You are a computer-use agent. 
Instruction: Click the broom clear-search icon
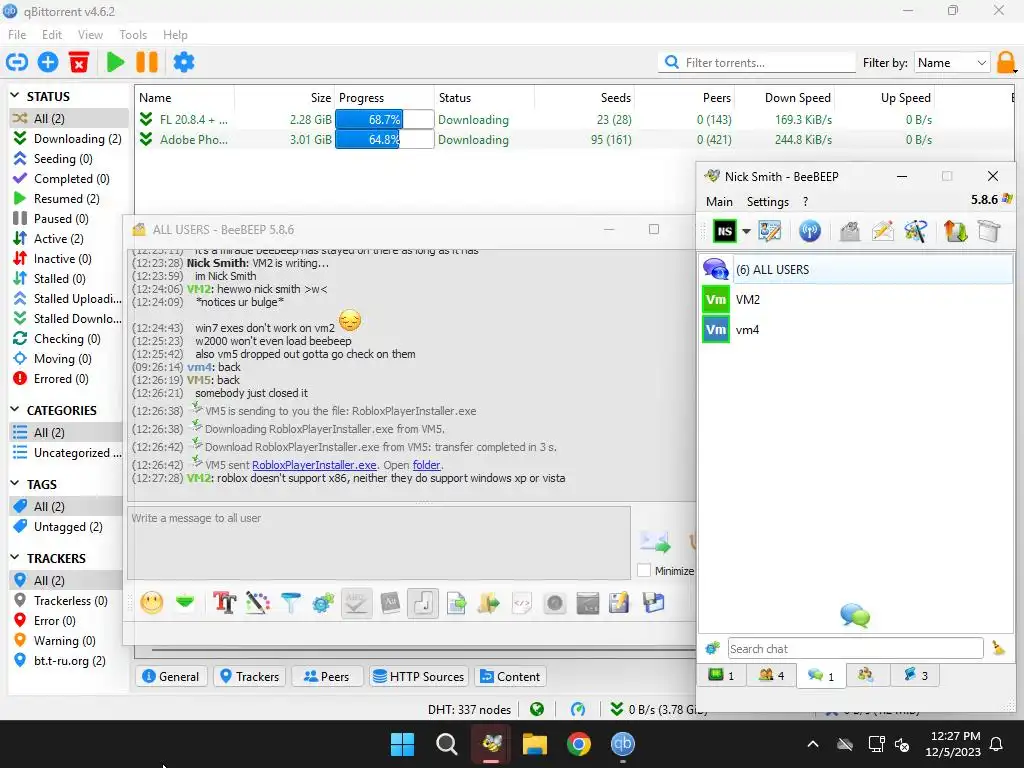pyautogui.click(x=998, y=648)
